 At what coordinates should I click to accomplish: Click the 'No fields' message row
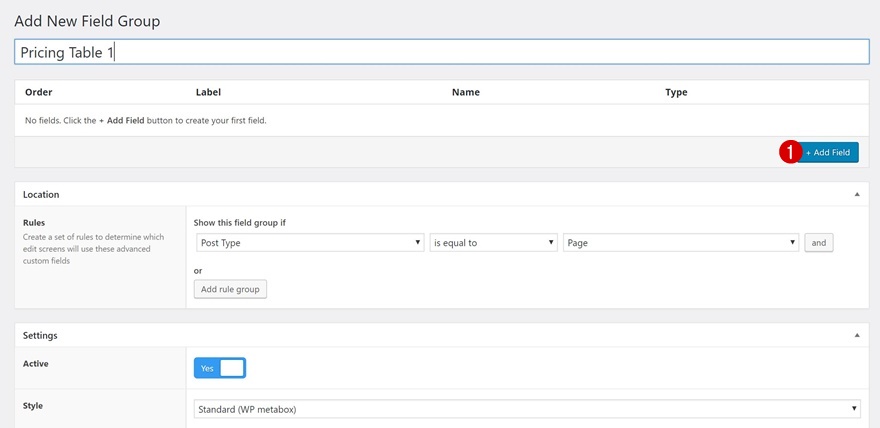coord(146,120)
